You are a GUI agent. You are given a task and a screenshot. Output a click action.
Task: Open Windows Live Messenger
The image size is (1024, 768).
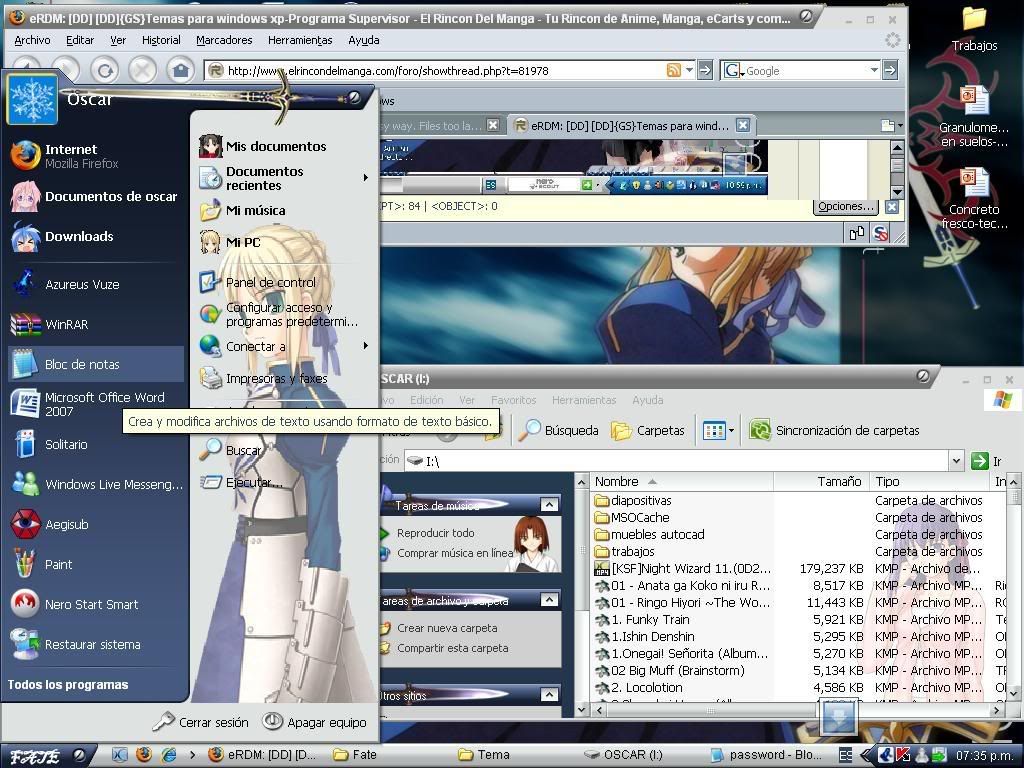(96, 484)
